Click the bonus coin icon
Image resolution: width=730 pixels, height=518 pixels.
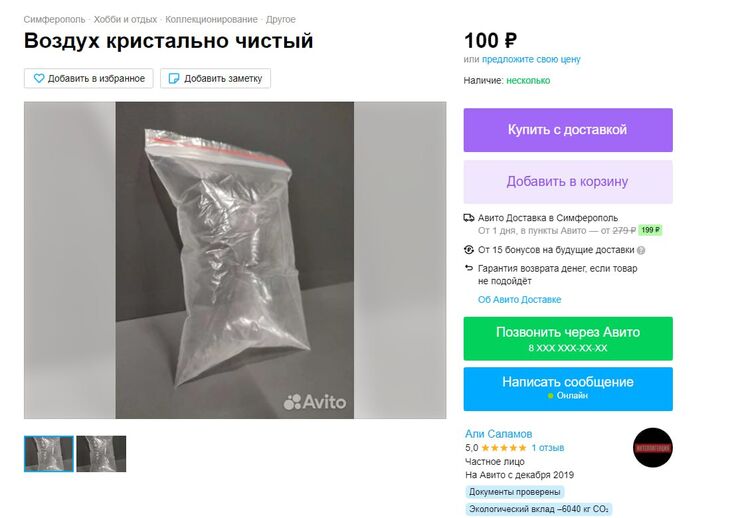click(468, 250)
